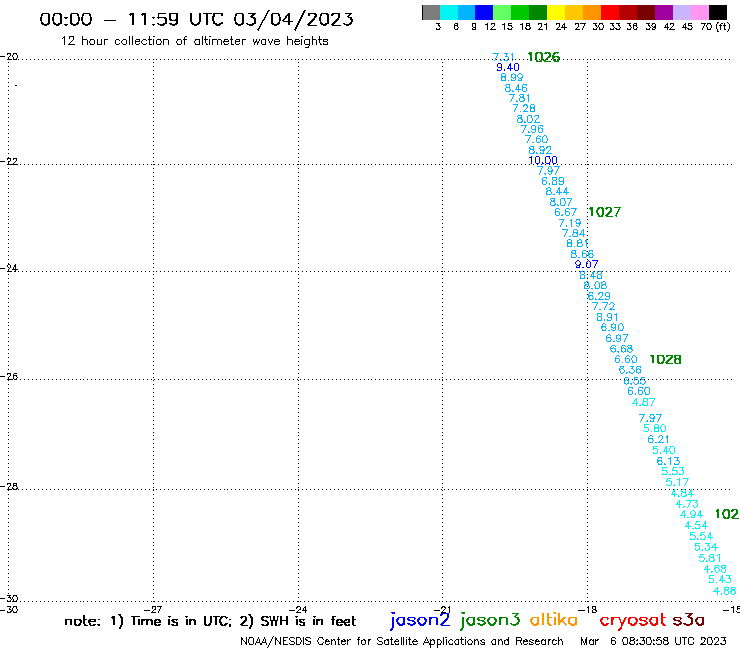
Task: Select the 8.44 measurement
Action: (x=557, y=191)
